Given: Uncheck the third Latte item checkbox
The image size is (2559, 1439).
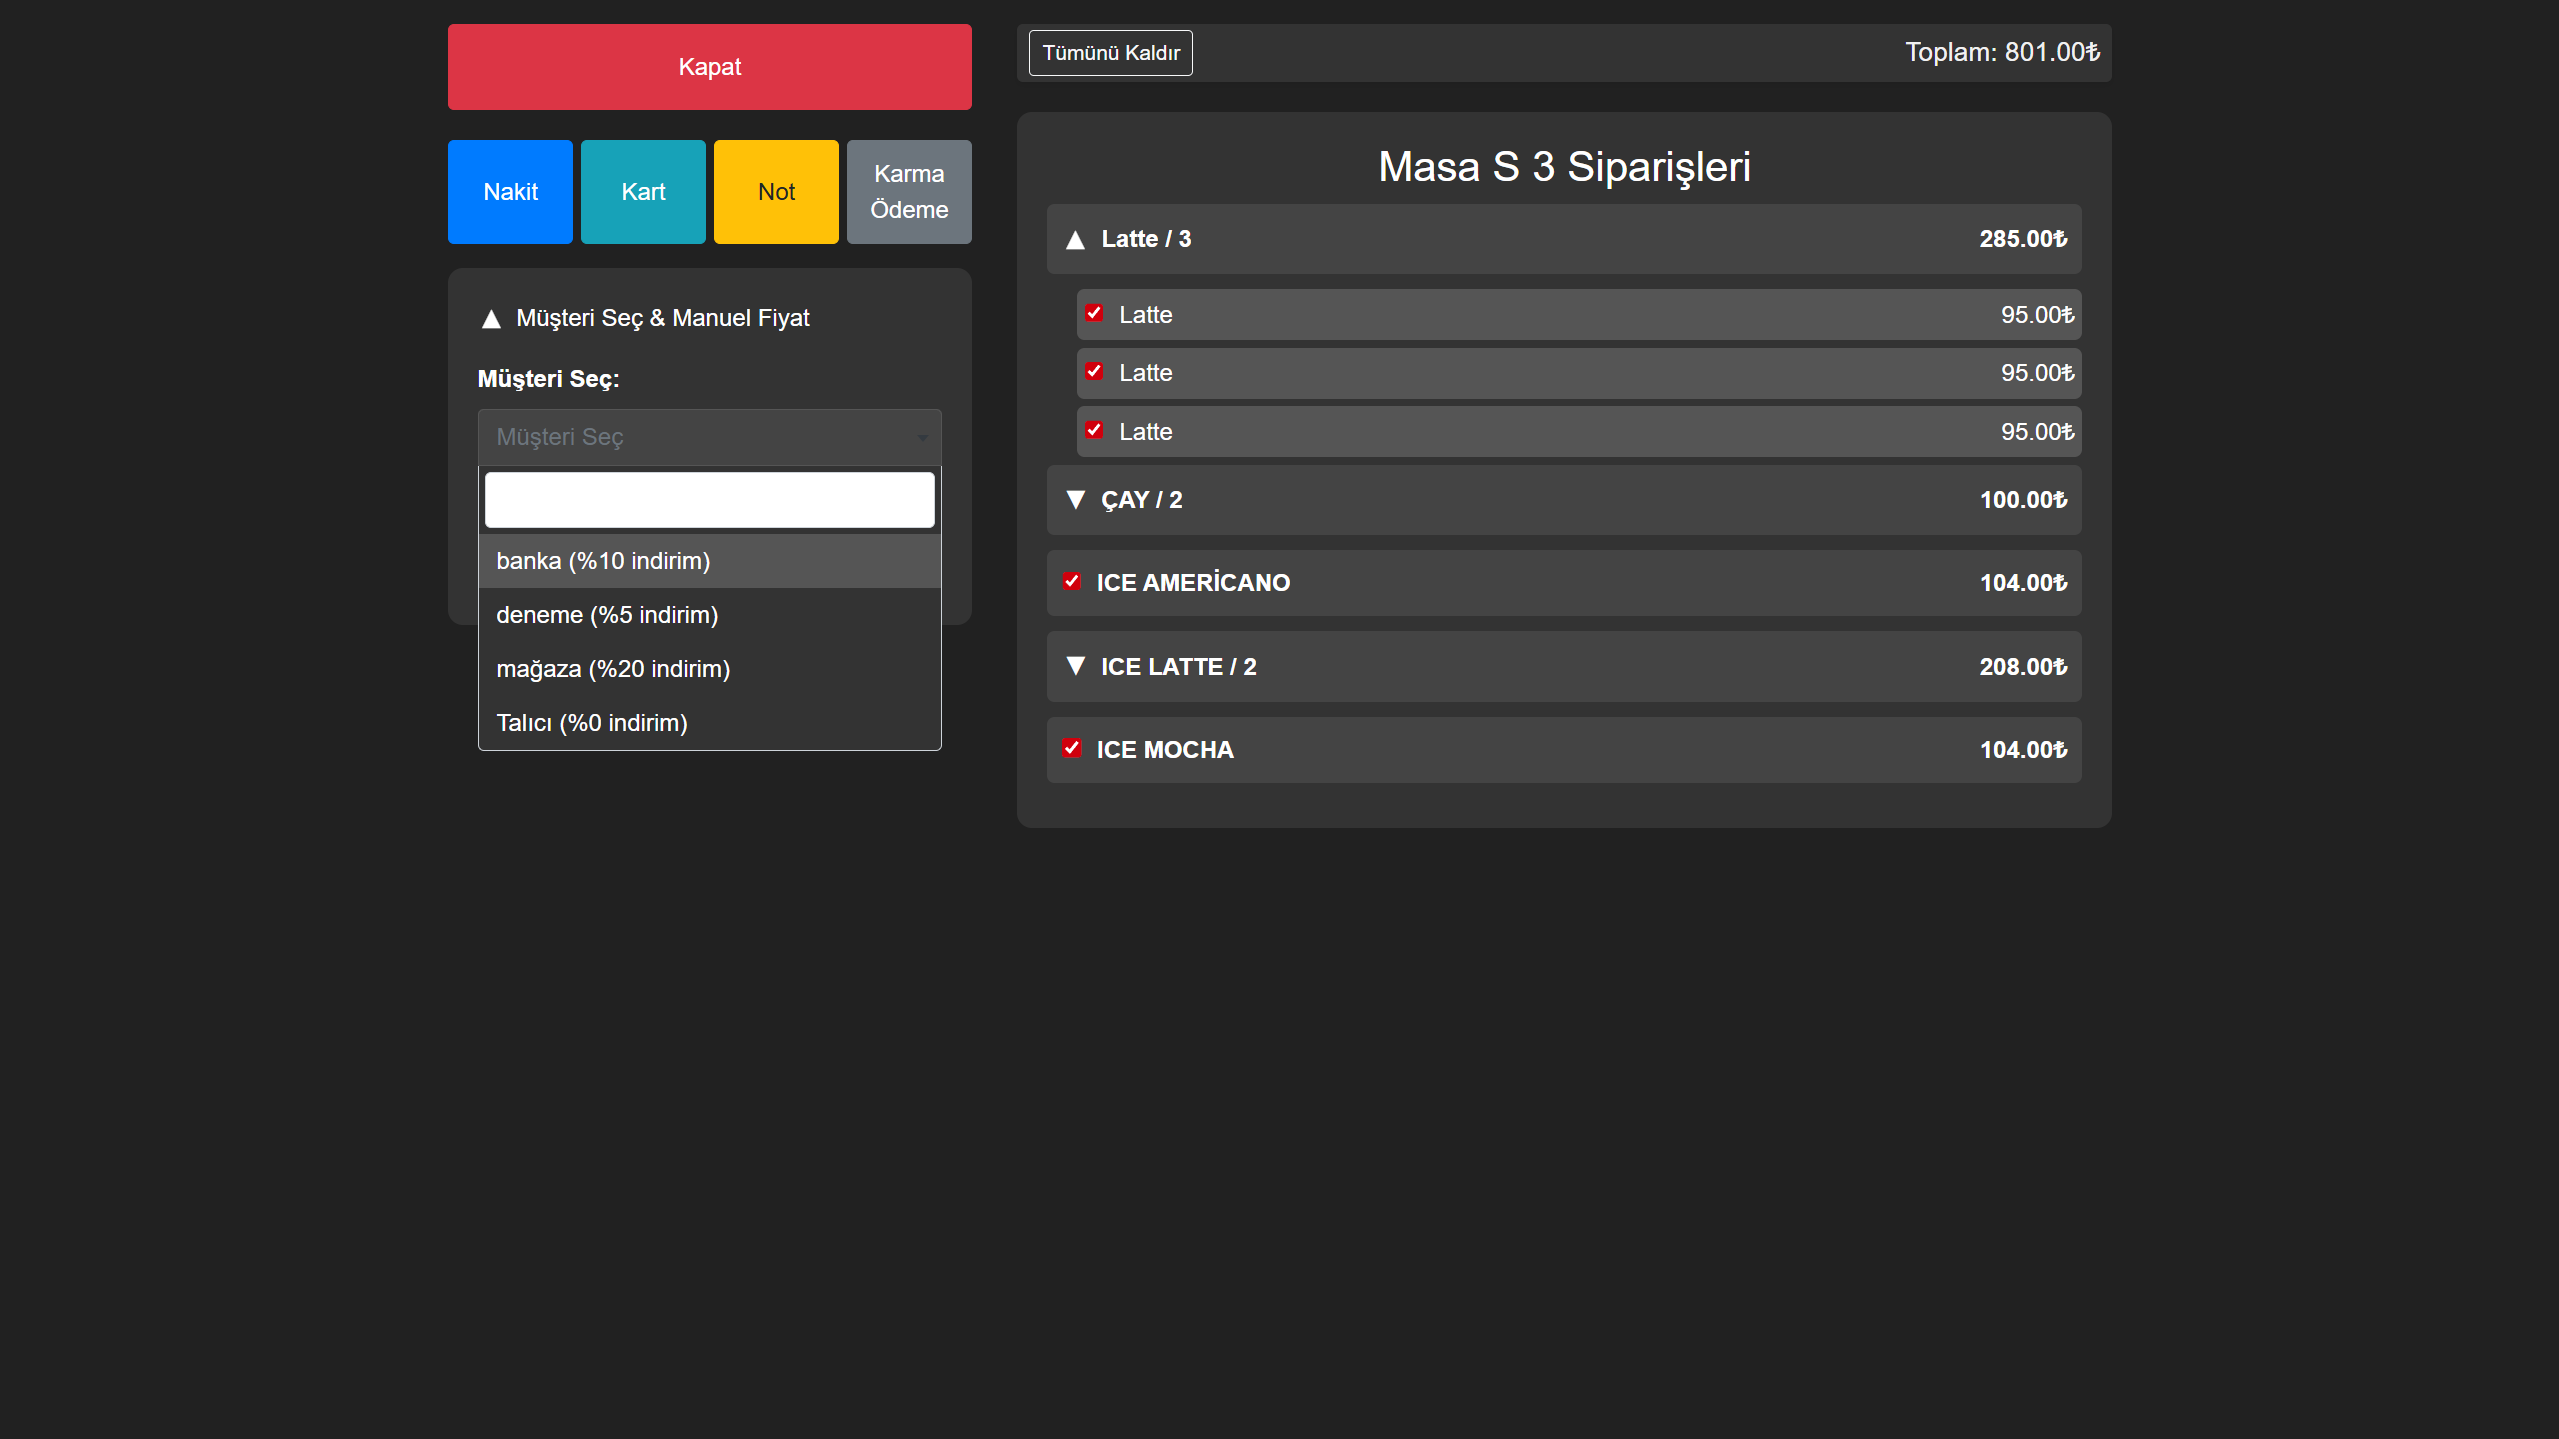Looking at the screenshot, I should pyautogui.click(x=1094, y=431).
